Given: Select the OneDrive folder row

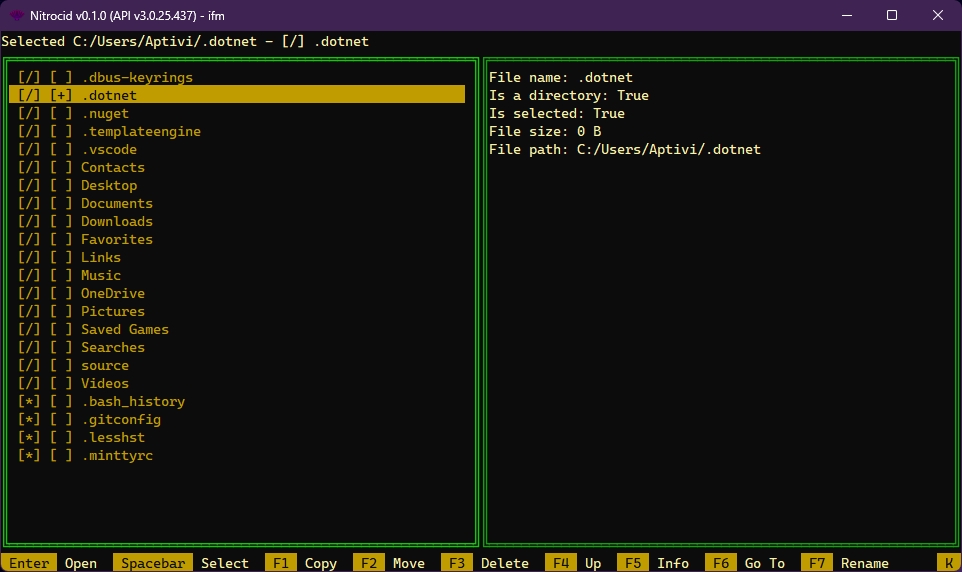Looking at the screenshot, I should coord(112,294).
